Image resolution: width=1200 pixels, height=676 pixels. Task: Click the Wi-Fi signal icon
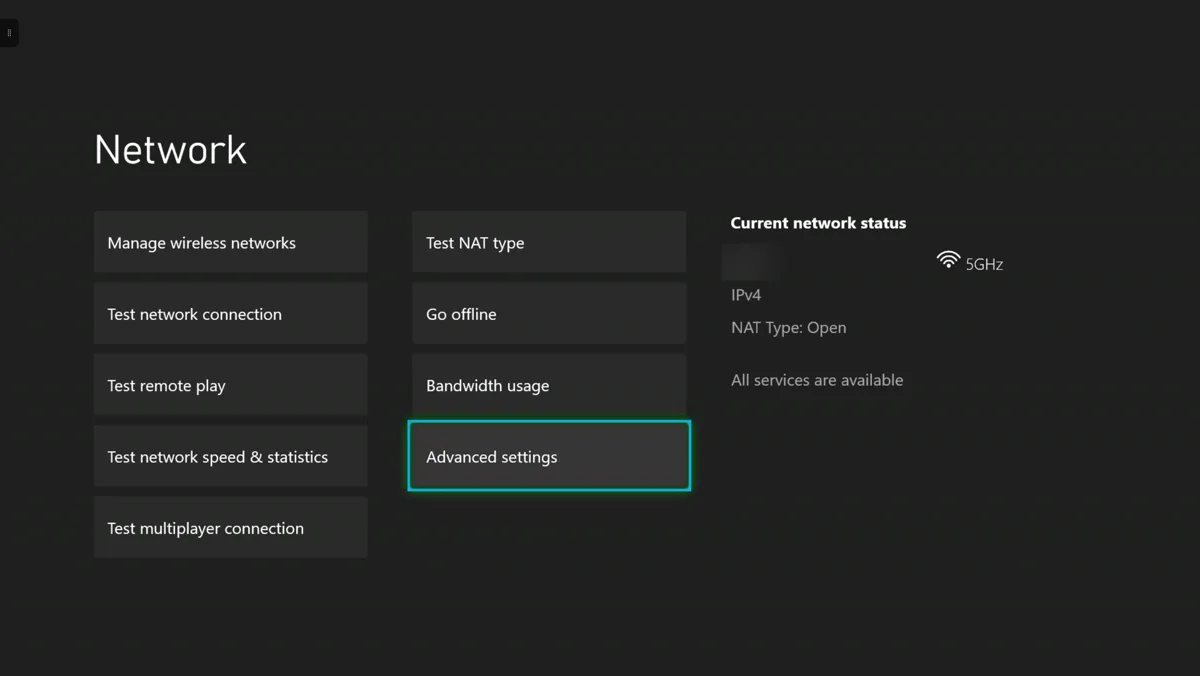pyautogui.click(x=948, y=260)
